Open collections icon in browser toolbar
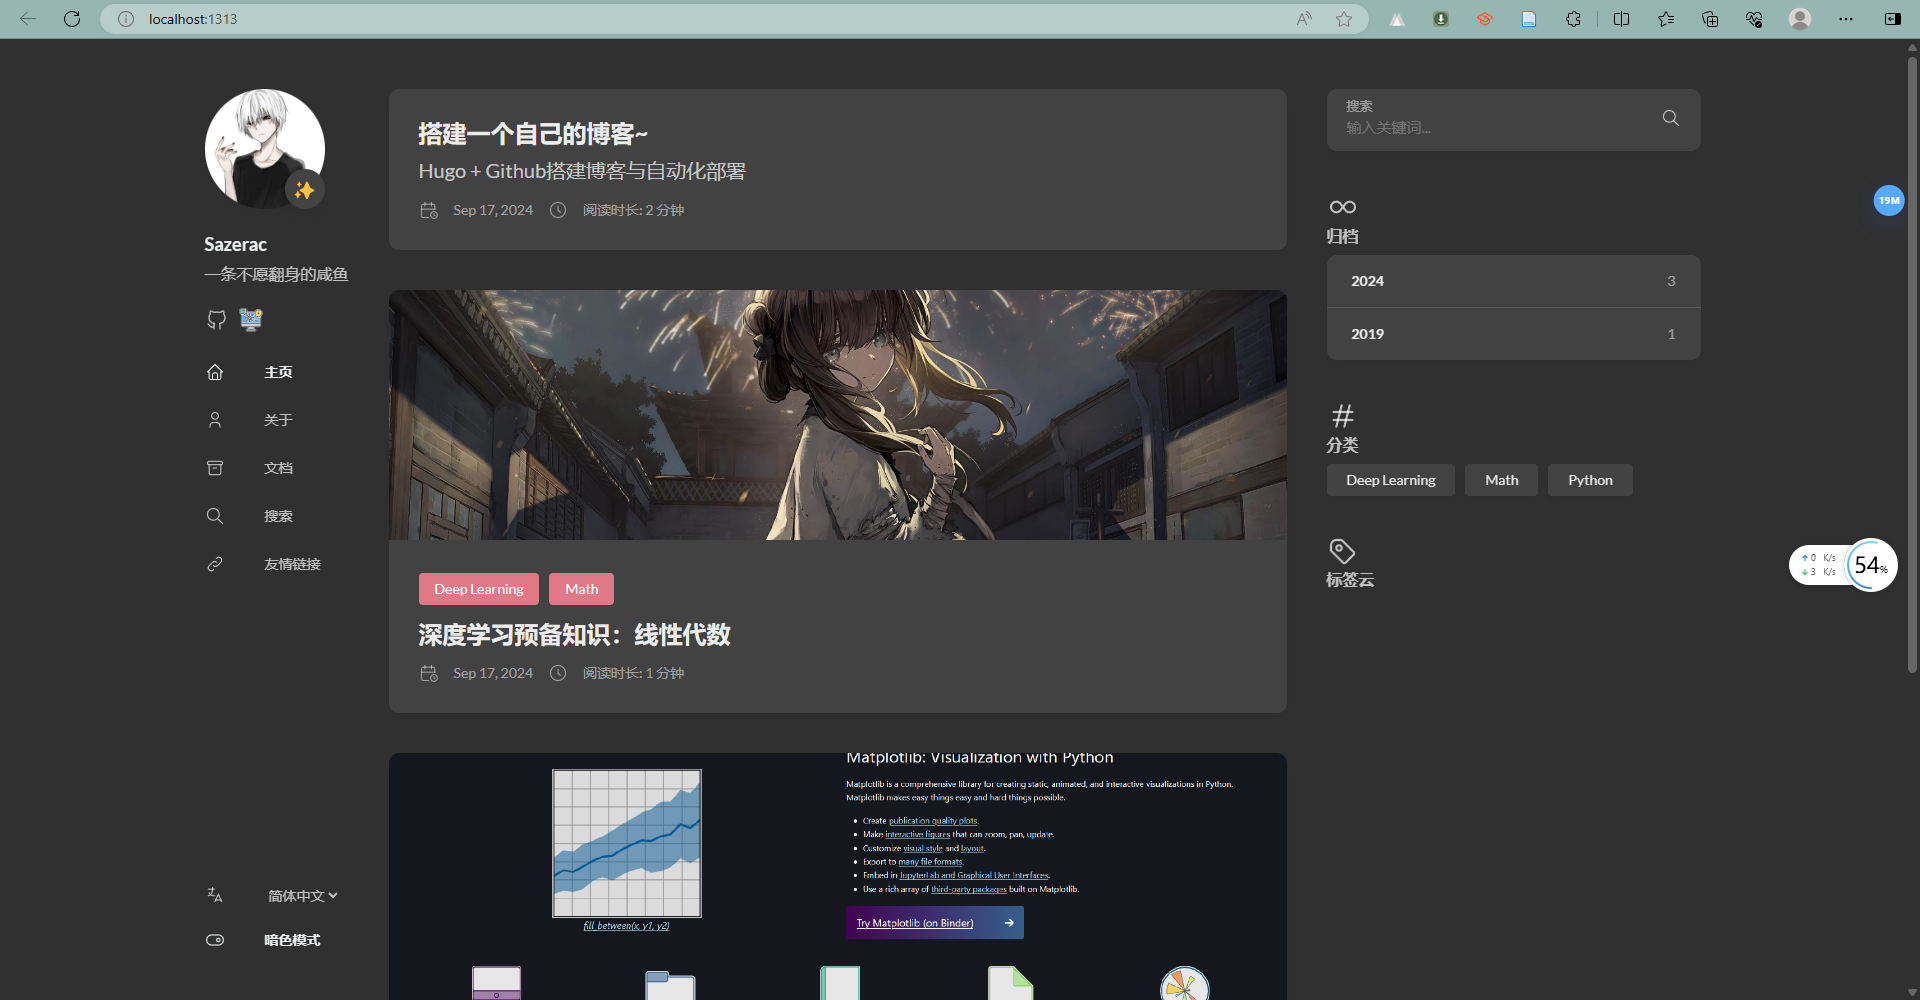 point(1710,19)
